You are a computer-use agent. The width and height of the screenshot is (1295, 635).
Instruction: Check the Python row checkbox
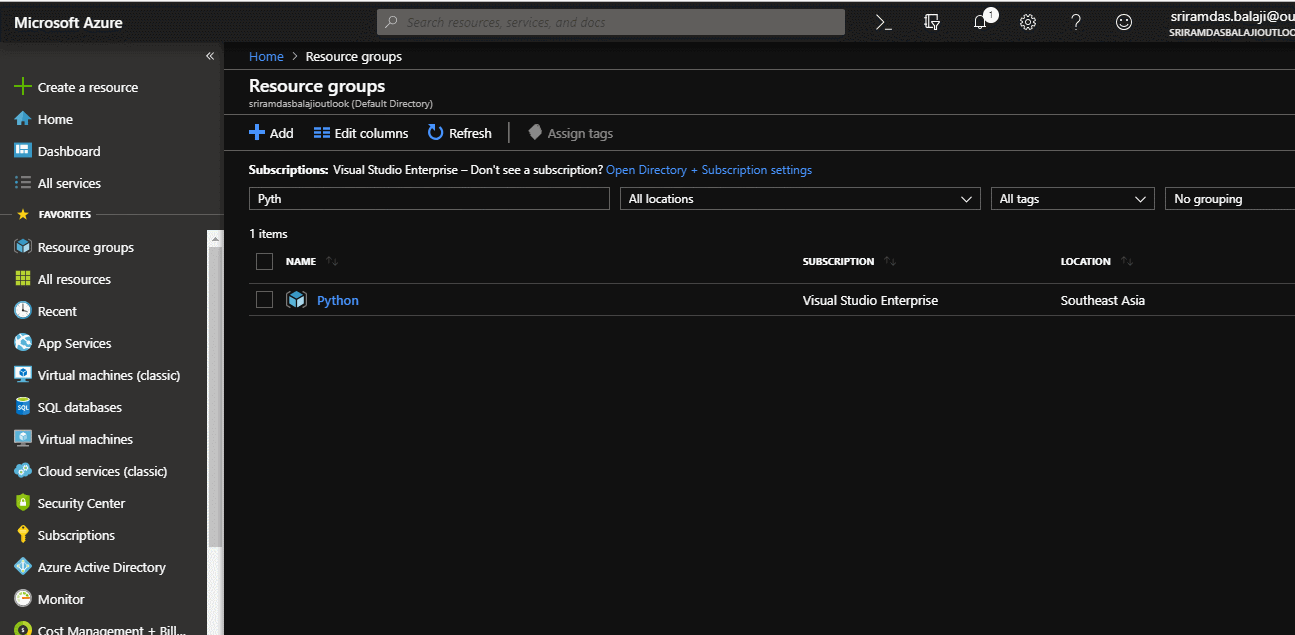click(x=264, y=299)
